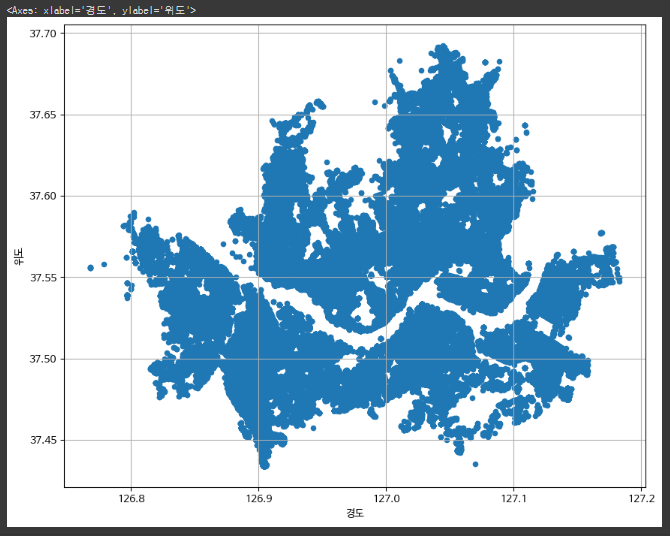
Task: Click the 126.9 x-axis tick label
Action: [259, 498]
